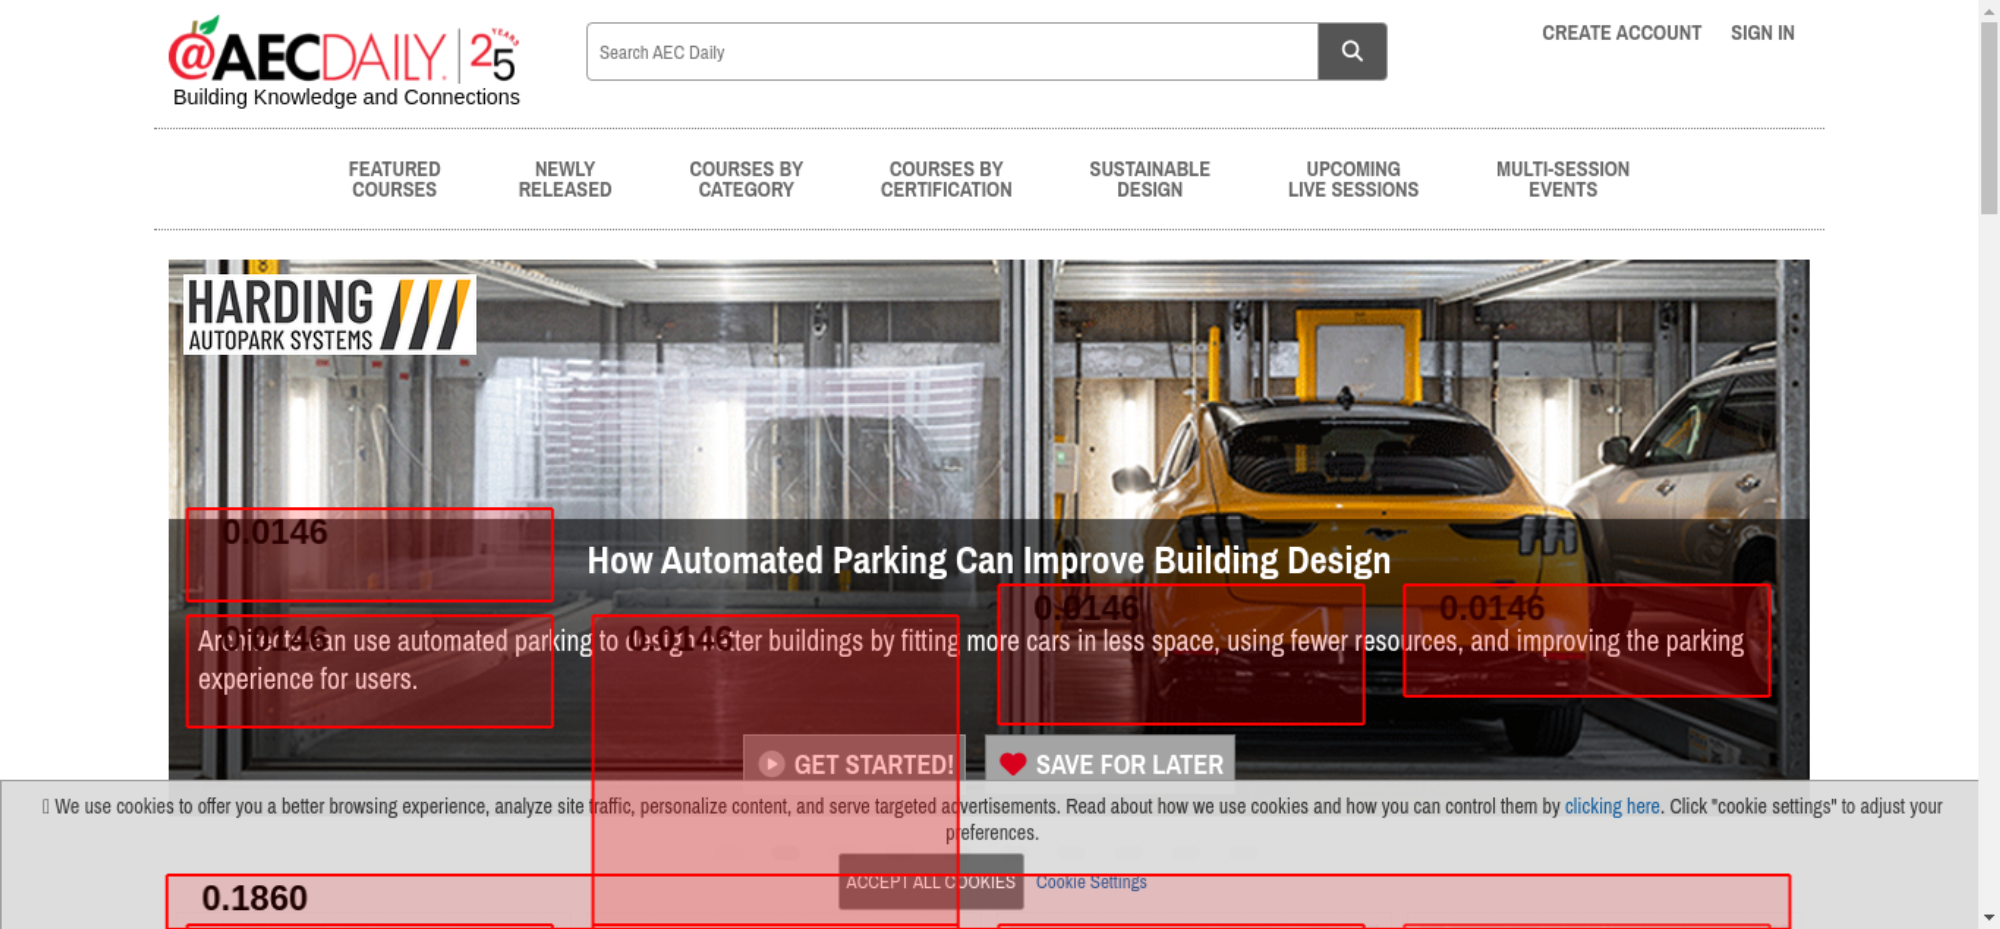Expand Courses by Category
This screenshot has width=2000, height=929.
[745, 180]
